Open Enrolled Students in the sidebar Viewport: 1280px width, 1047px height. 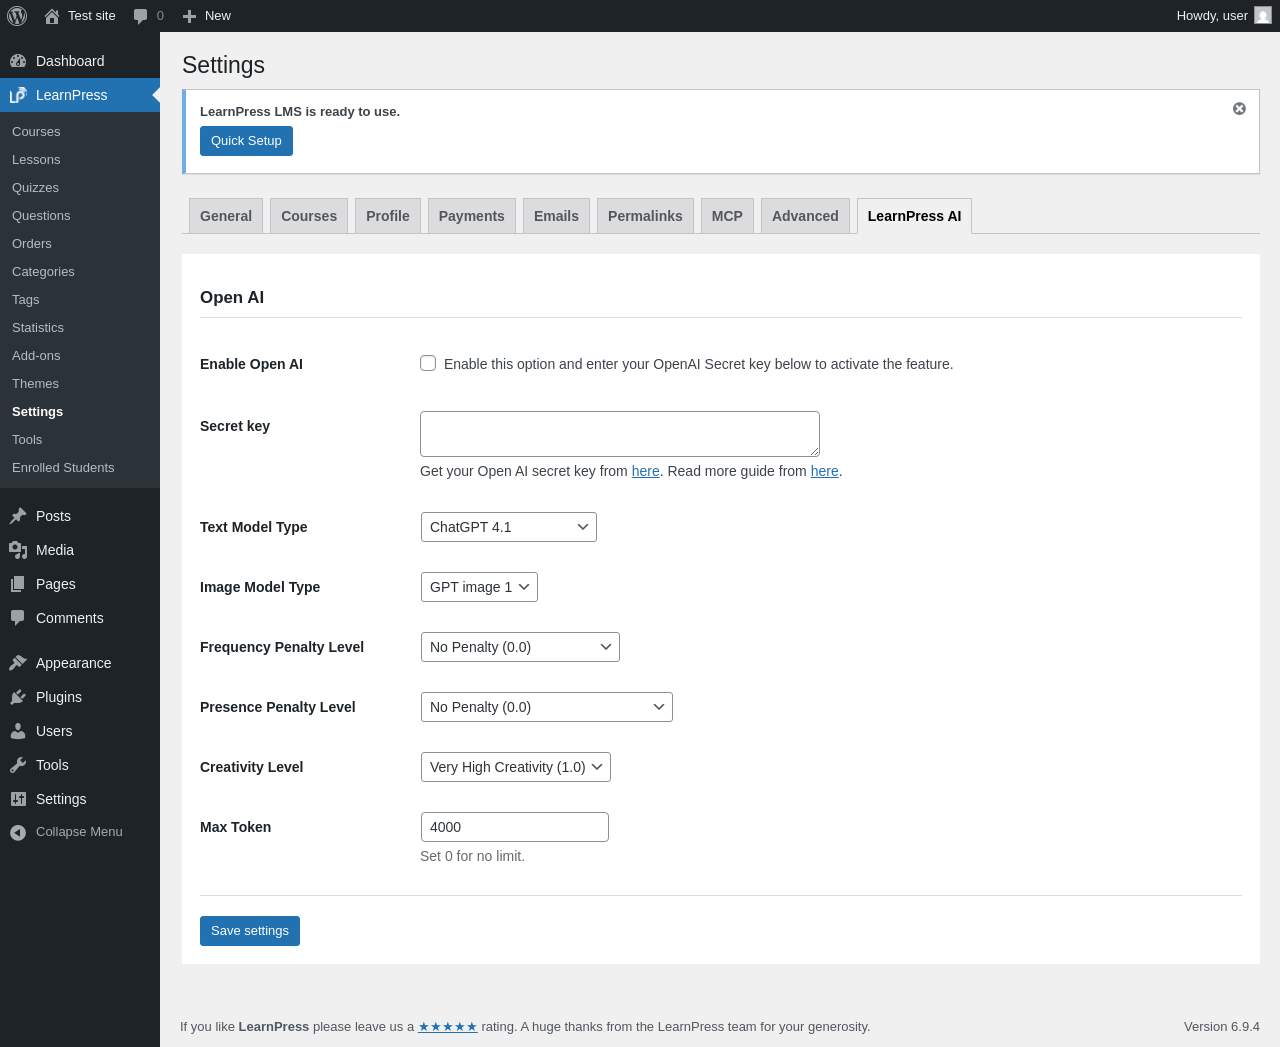pyautogui.click(x=63, y=468)
